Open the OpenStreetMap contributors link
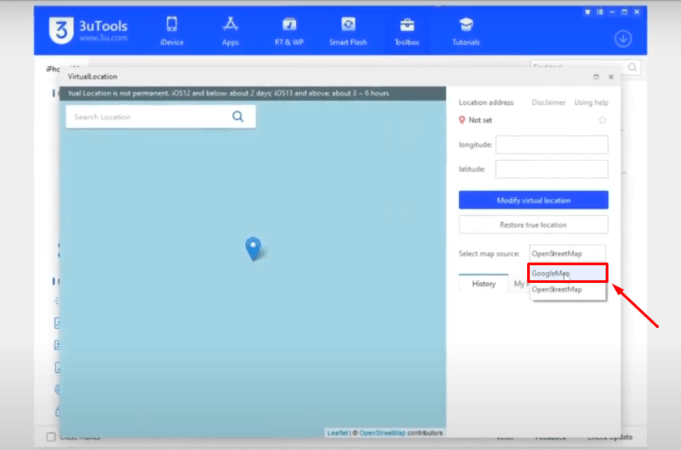 pyautogui.click(x=382, y=433)
